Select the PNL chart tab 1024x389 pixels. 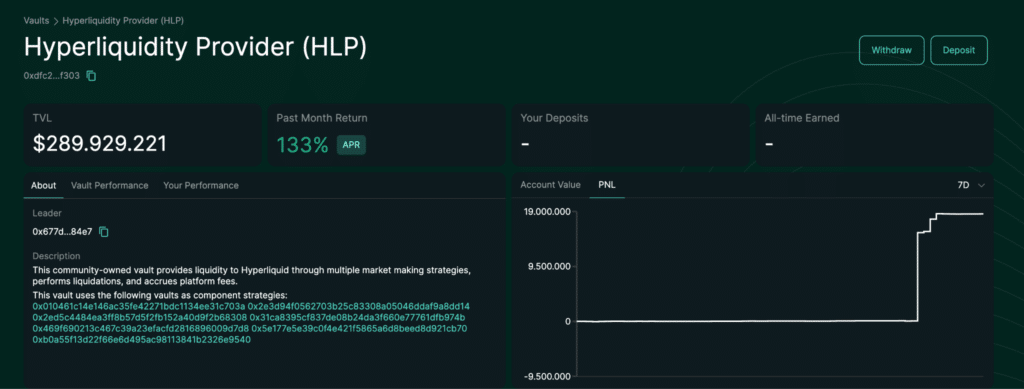click(x=607, y=185)
